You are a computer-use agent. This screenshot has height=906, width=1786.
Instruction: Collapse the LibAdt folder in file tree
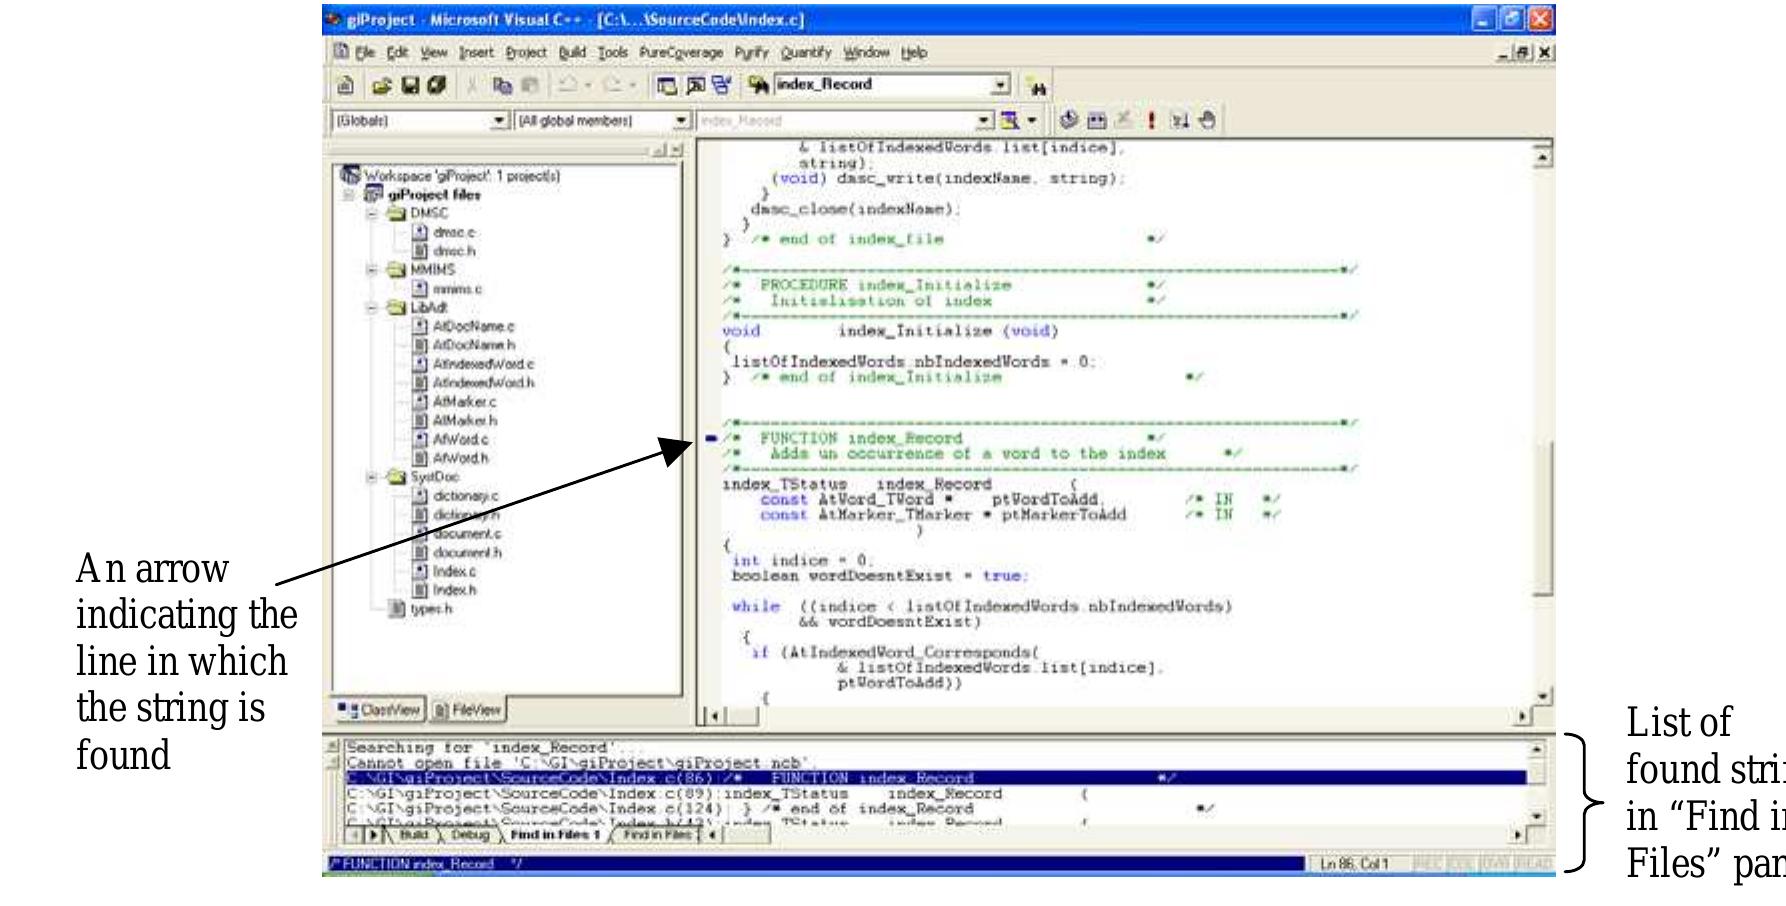[372, 308]
